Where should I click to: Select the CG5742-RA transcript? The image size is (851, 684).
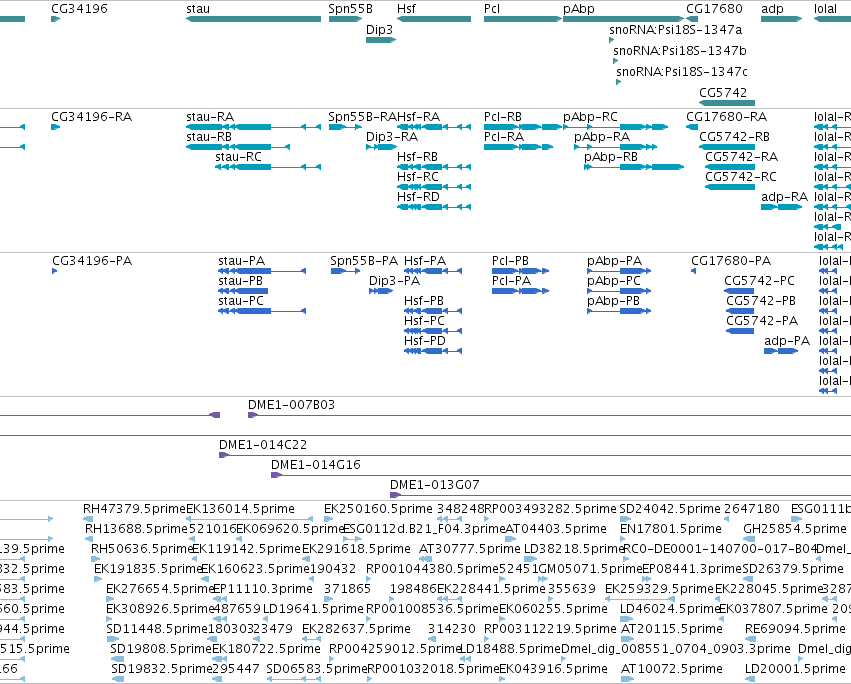coord(730,167)
